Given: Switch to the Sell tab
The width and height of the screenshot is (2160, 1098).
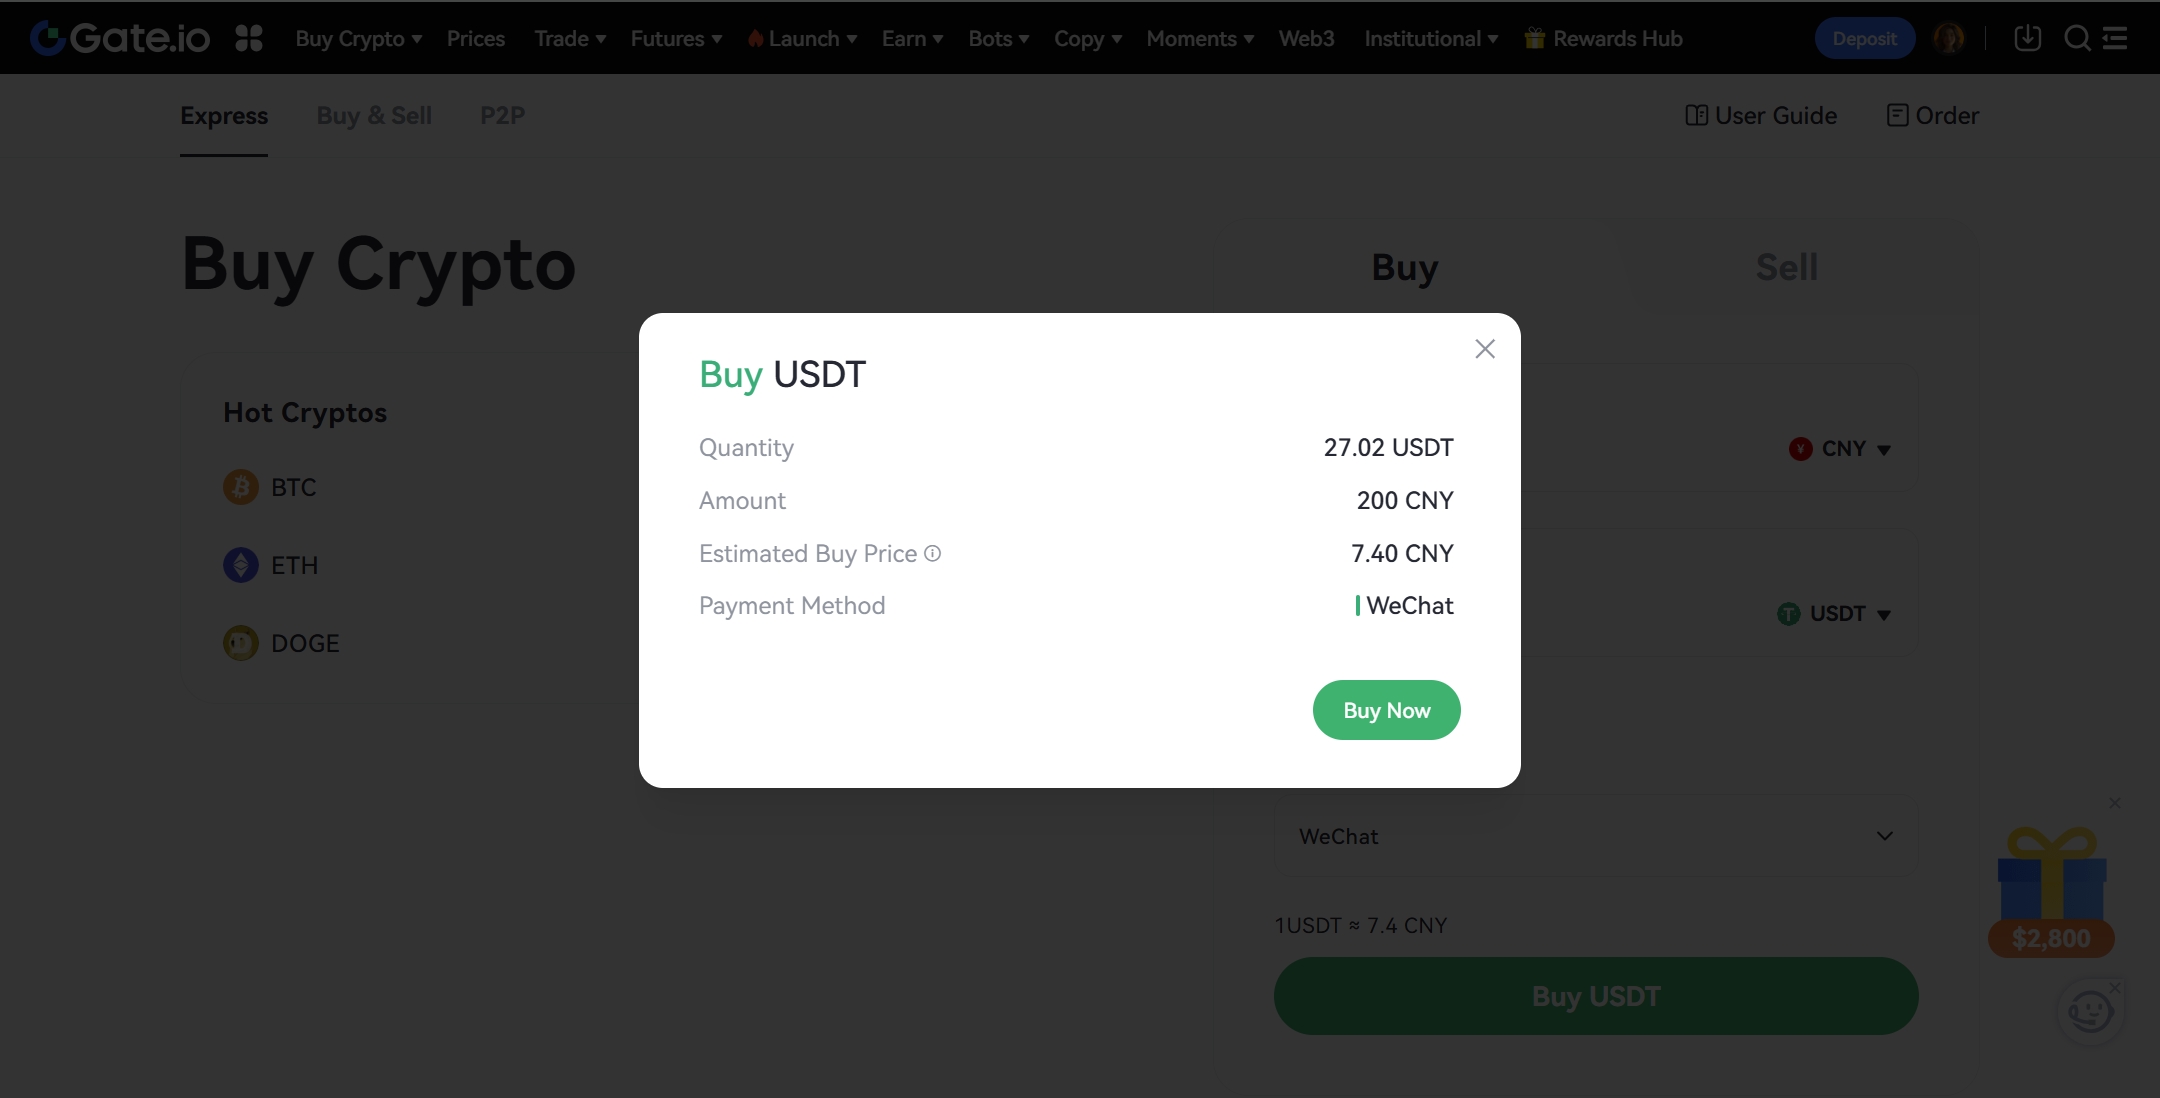Looking at the screenshot, I should [1786, 267].
